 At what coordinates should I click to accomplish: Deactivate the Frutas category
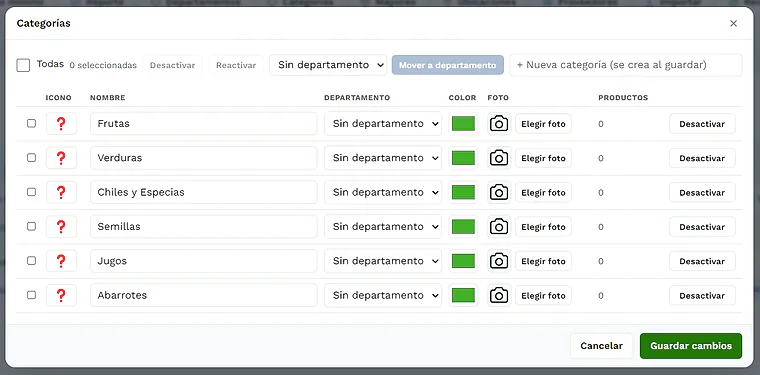[x=702, y=124]
